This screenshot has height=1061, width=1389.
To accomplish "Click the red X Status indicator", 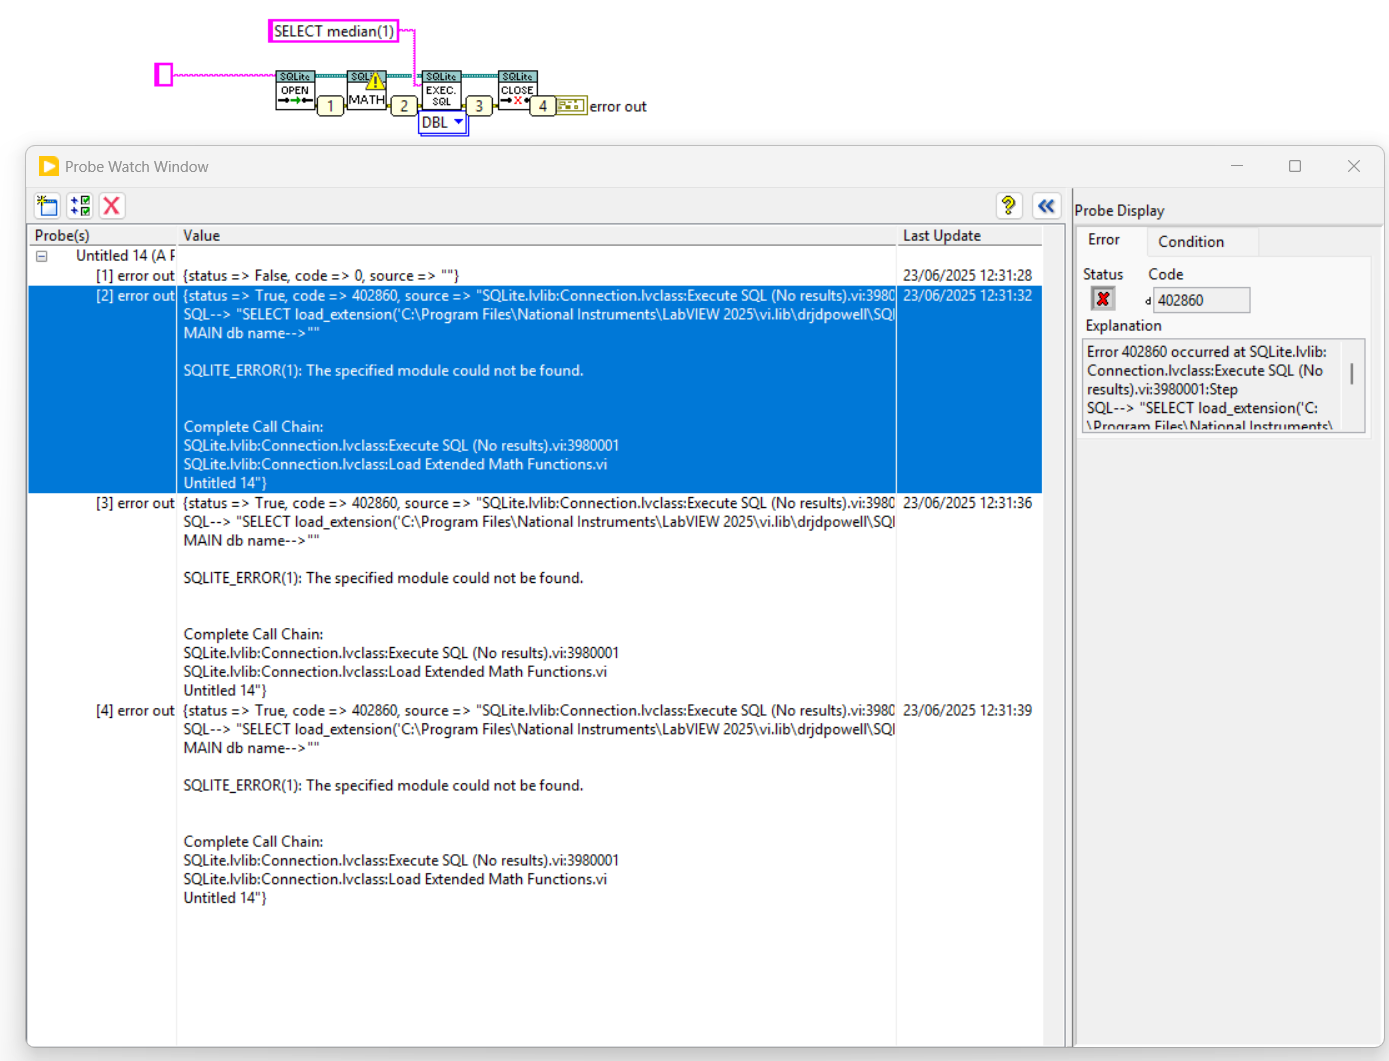I will point(1102,299).
